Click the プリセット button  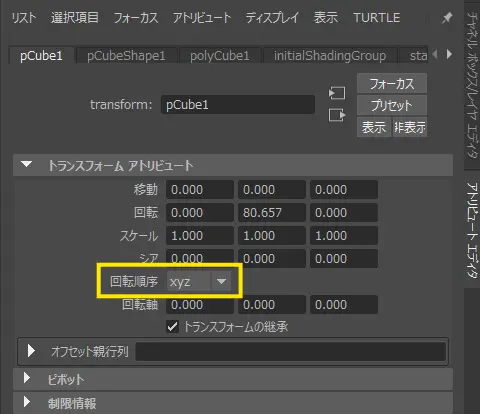click(x=392, y=105)
